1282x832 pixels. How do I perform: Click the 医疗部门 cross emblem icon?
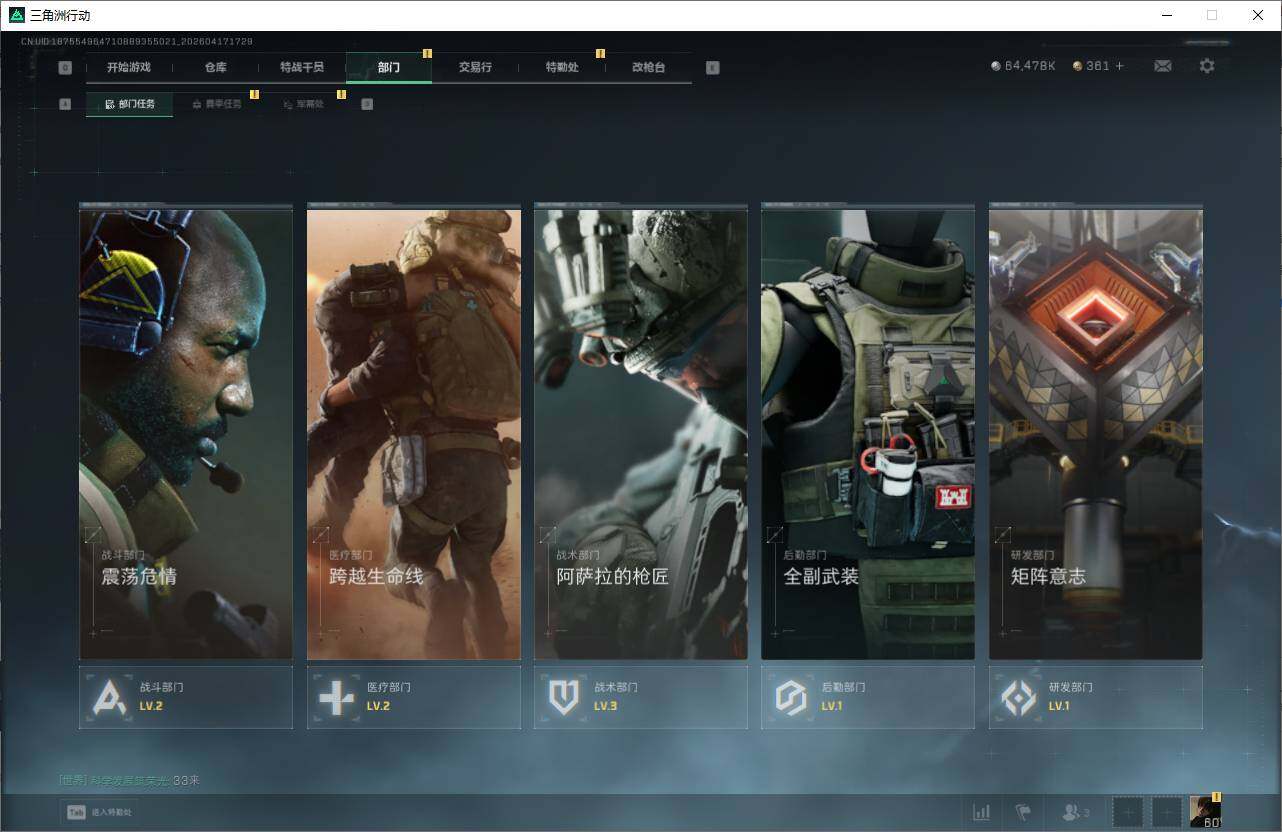click(x=336, y=697)
